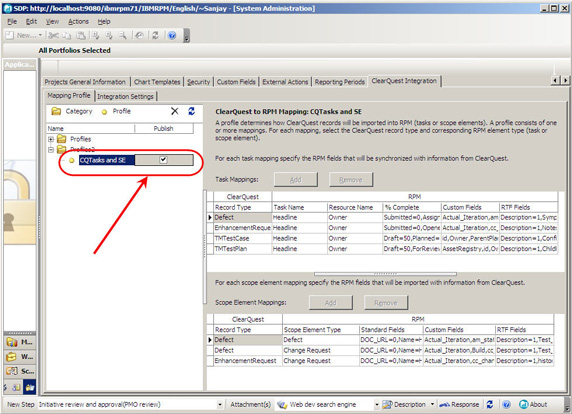Open the Sc... sidebar module icon
Image resolution: width=572 pixels, height=414 pixels.
point(12,371)
